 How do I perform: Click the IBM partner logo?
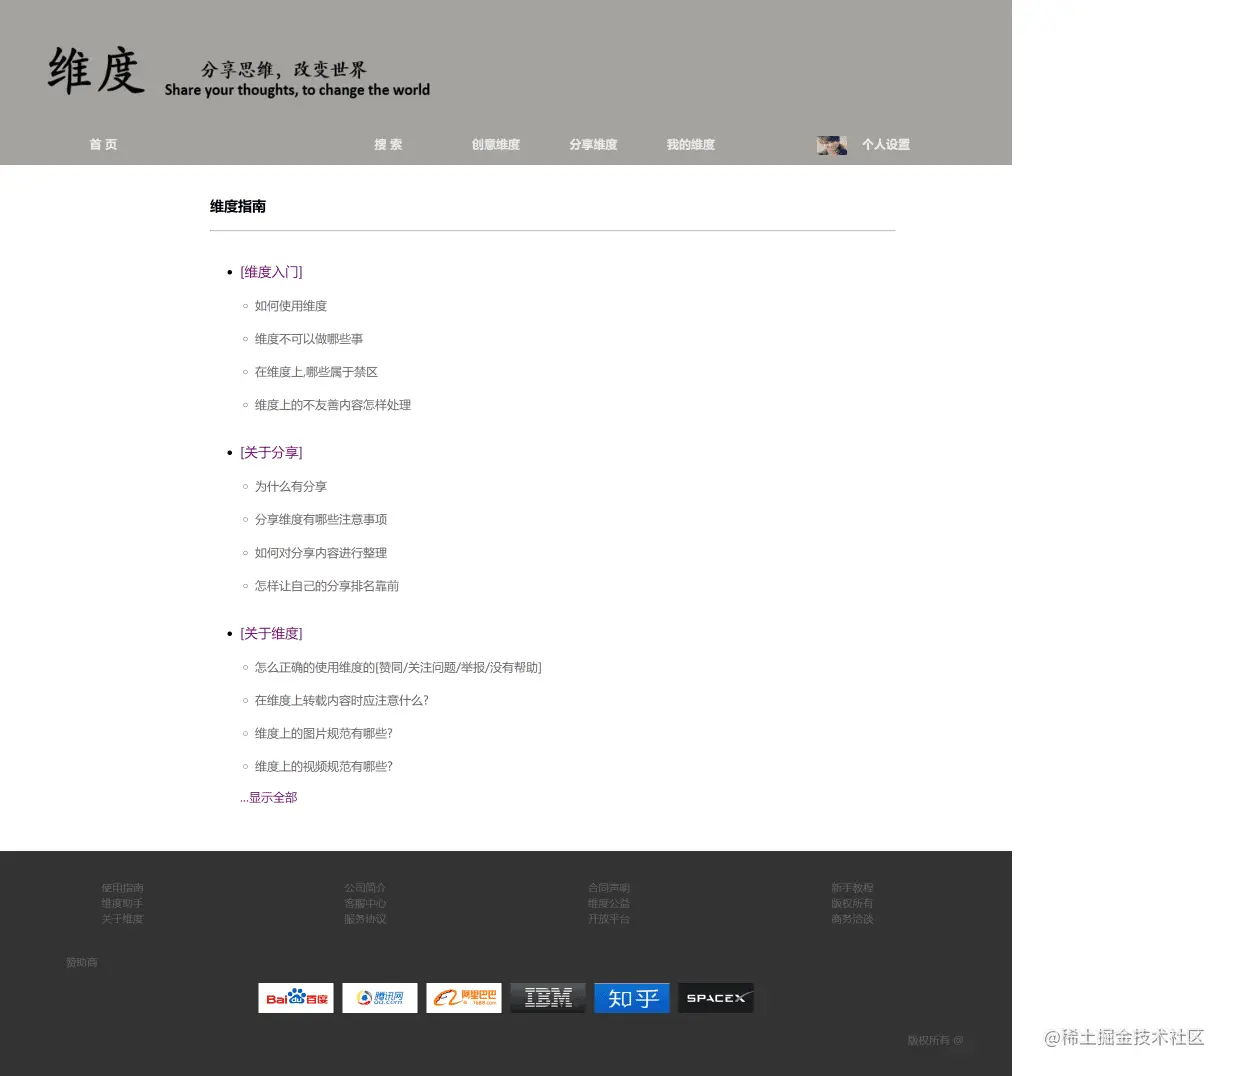tap(547, 997)
